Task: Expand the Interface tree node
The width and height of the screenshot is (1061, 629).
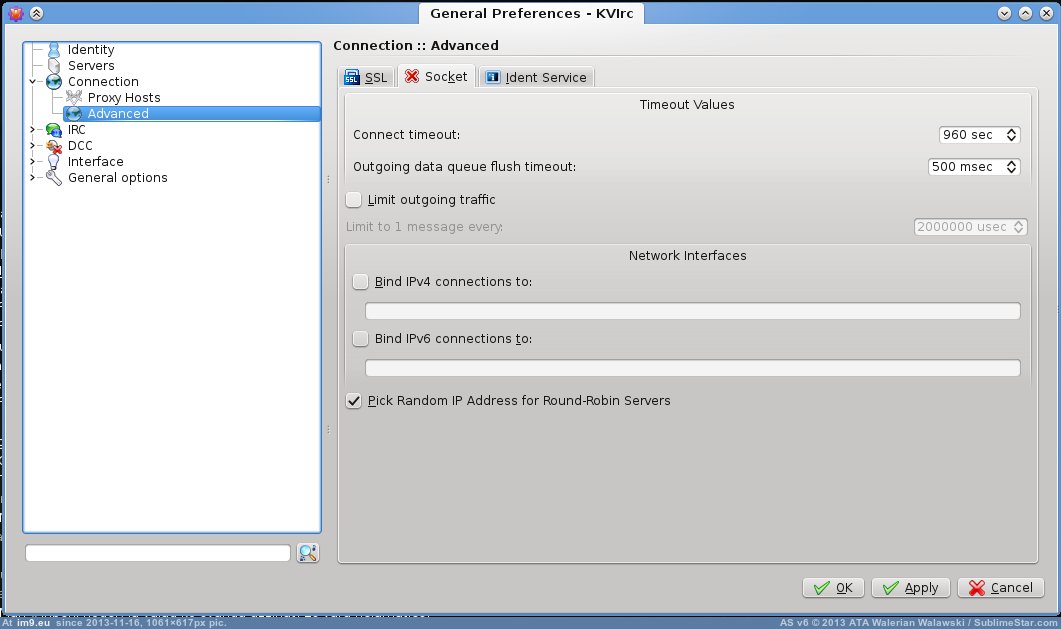Action: coord(32,162)
